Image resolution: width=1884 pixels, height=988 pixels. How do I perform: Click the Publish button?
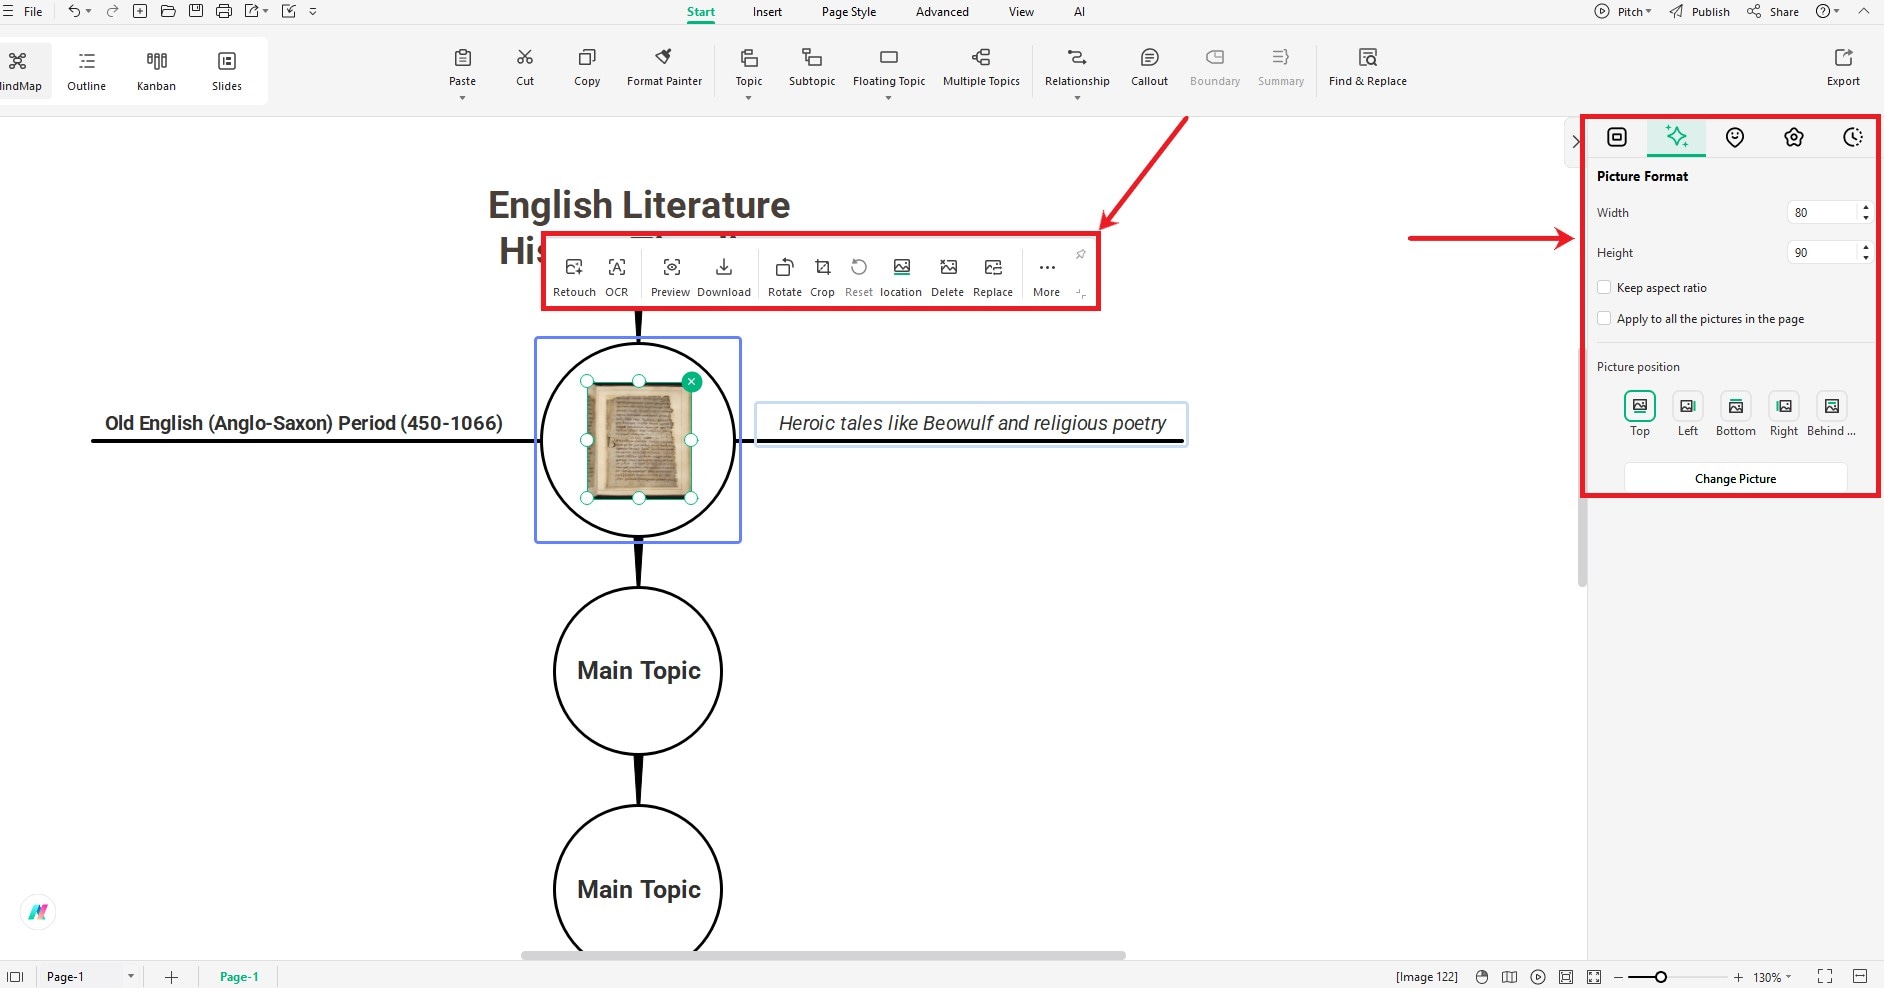[x=1699, y=12]
